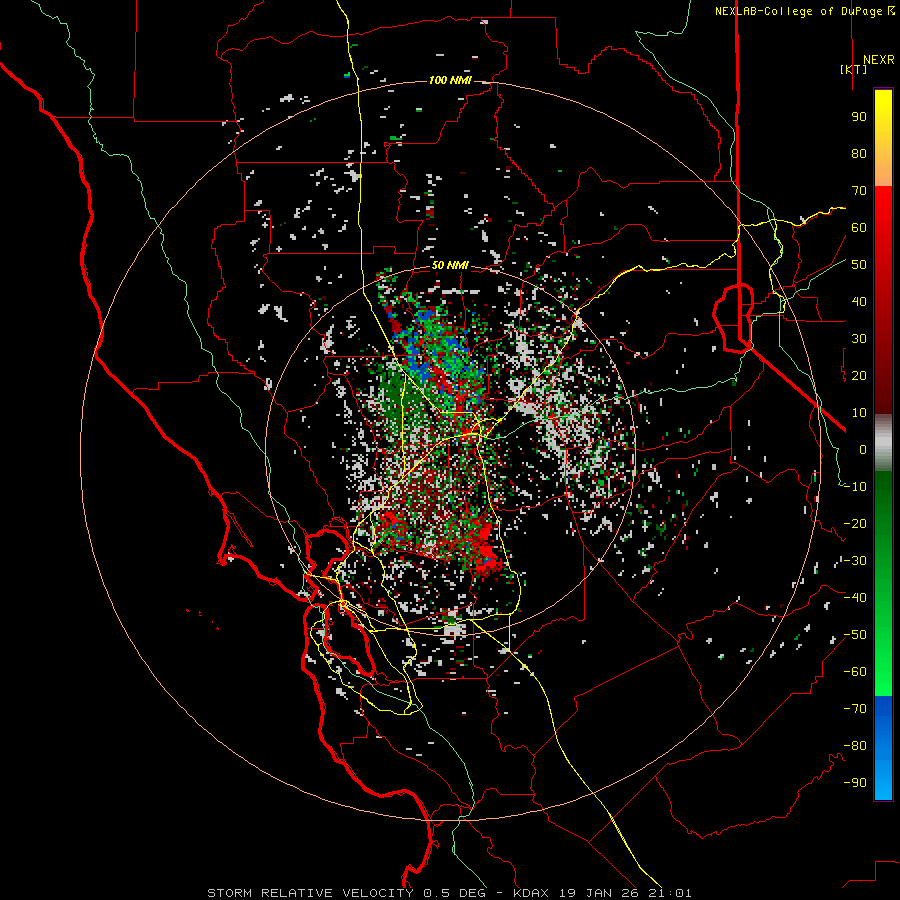Pick the blue segment of the color bar
Viewport: 900px width, 900px height.
pos(883,748)
